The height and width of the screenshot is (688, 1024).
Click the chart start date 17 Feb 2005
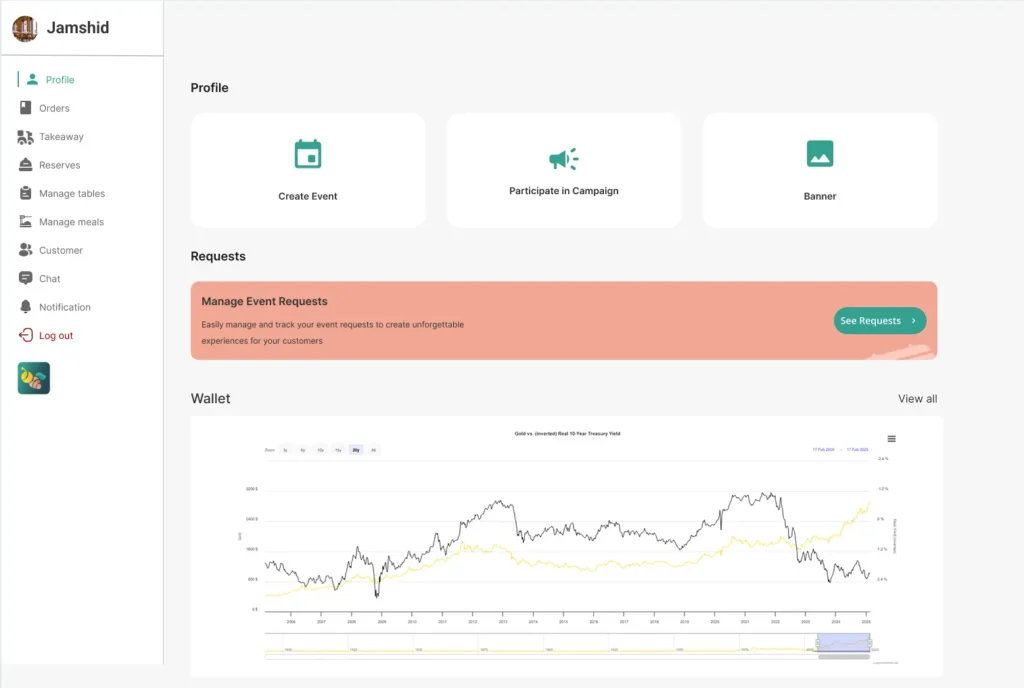click(823, 449)
